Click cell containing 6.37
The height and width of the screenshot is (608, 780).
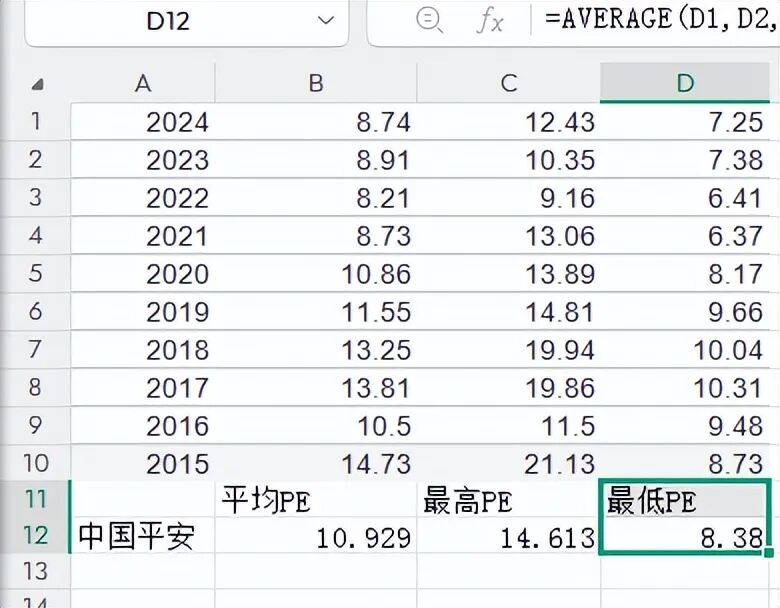[x=685, y=235]
